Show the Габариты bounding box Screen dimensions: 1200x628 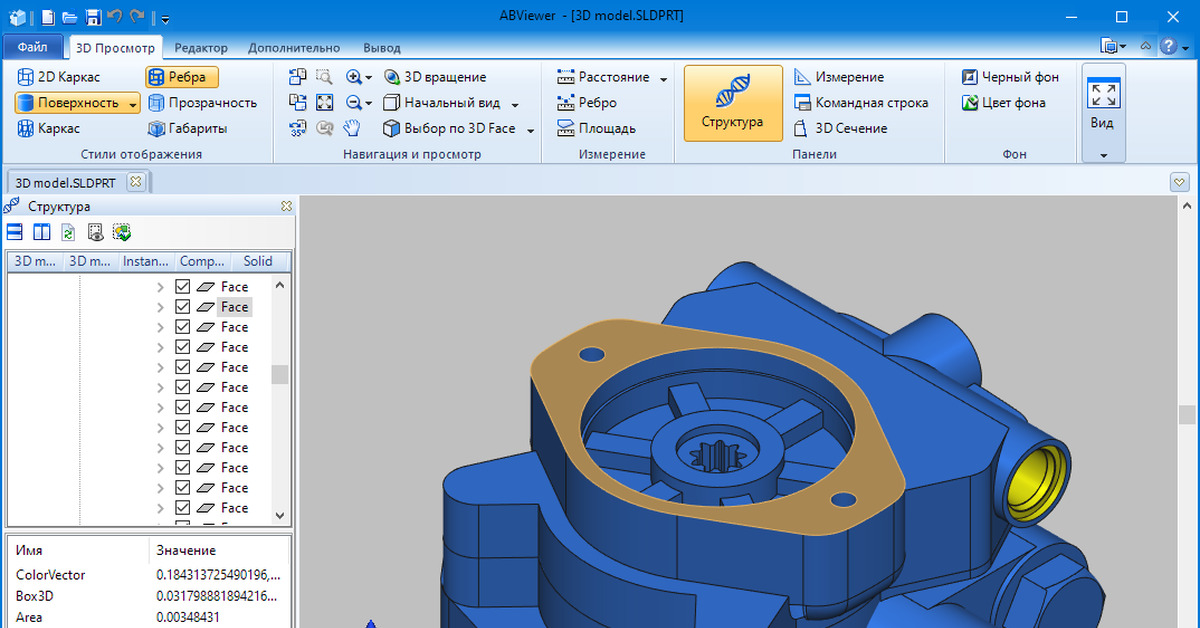[187, 128]
